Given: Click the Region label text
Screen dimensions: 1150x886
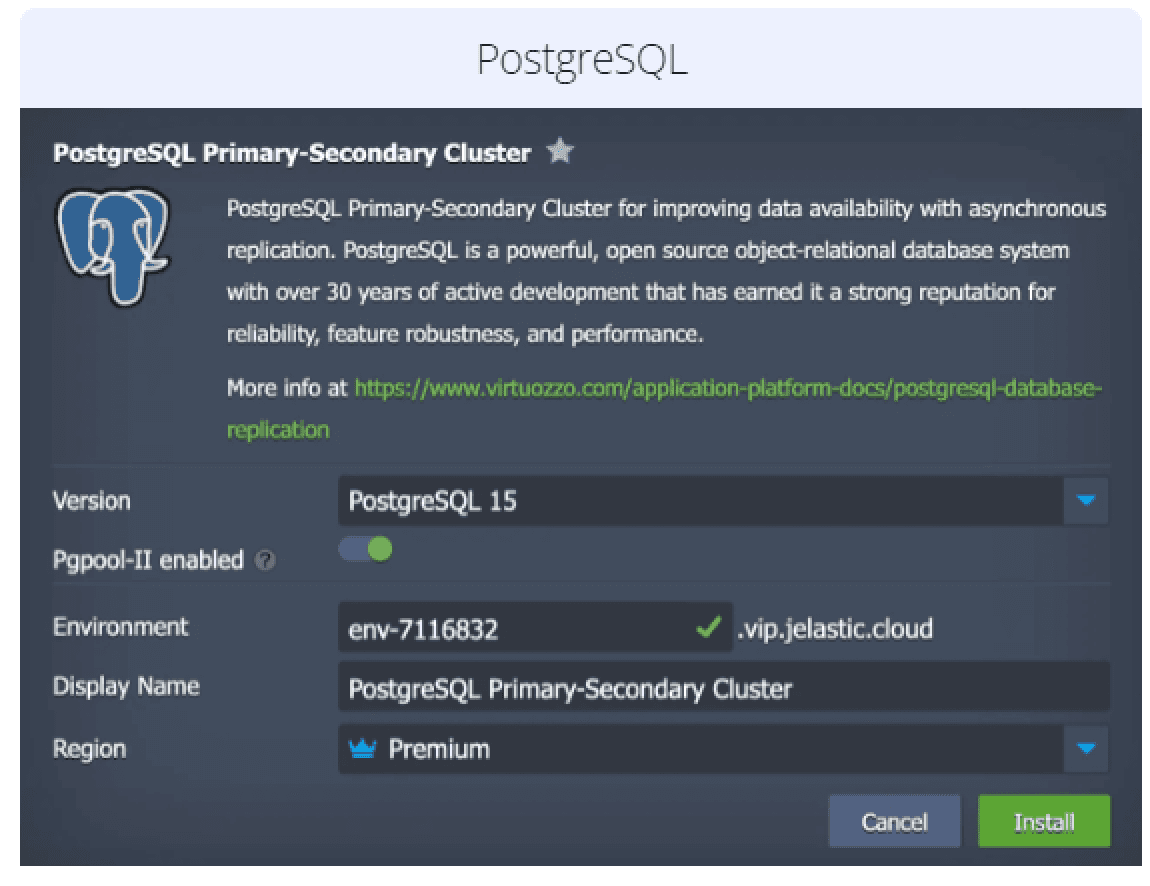Looking at the screenshot, I should point(90,748).
